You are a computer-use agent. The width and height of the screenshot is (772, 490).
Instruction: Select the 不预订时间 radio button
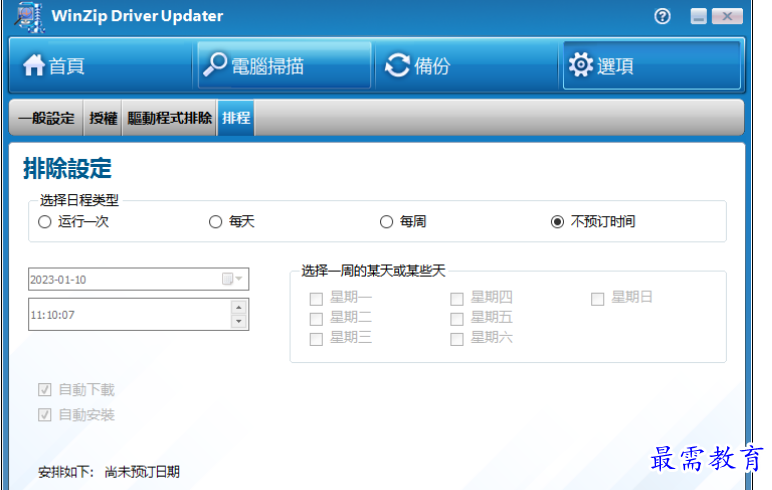click(557, 222)
